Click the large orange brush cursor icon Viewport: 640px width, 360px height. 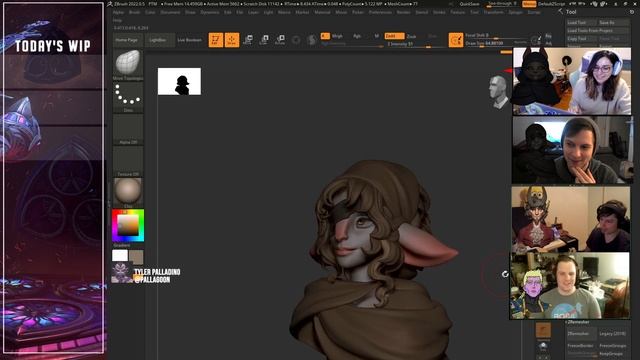[x=456, y=40]
